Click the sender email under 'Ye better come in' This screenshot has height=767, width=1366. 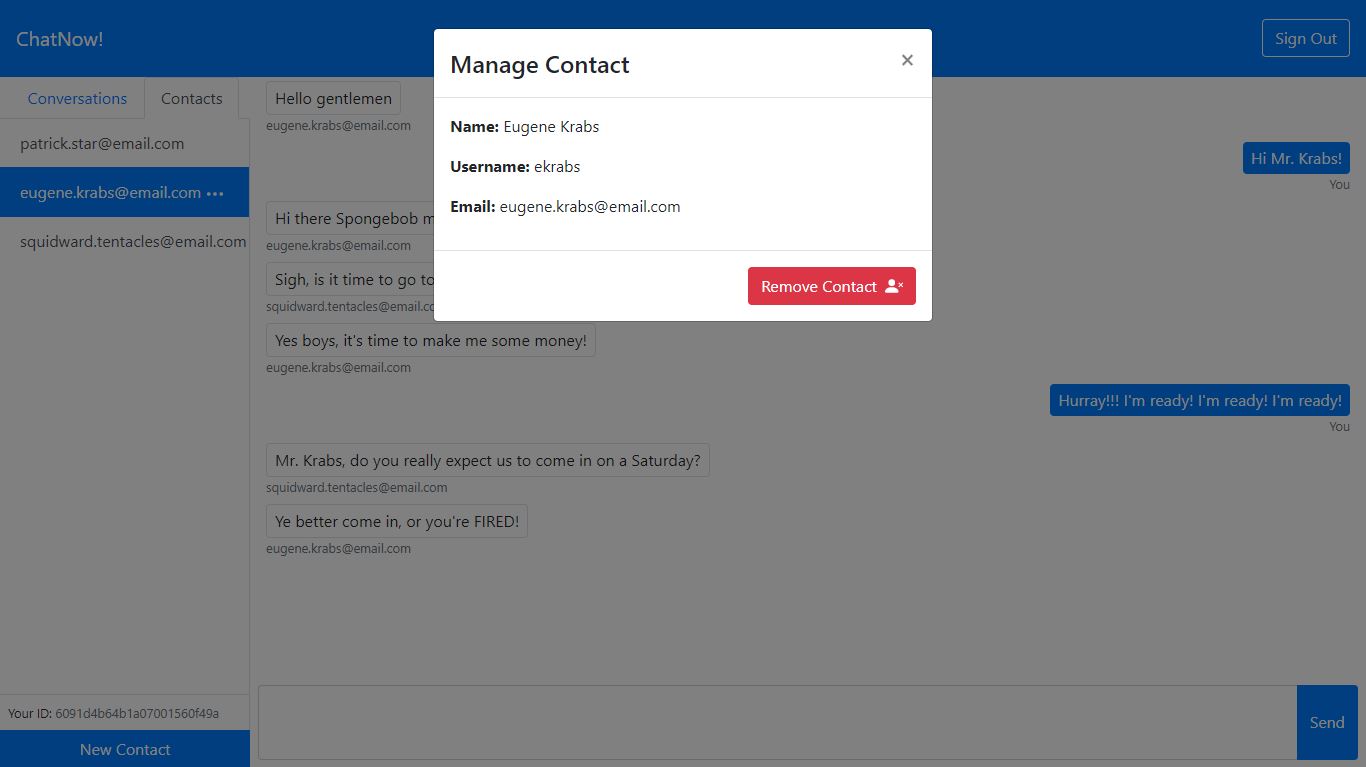click(338, 548)
